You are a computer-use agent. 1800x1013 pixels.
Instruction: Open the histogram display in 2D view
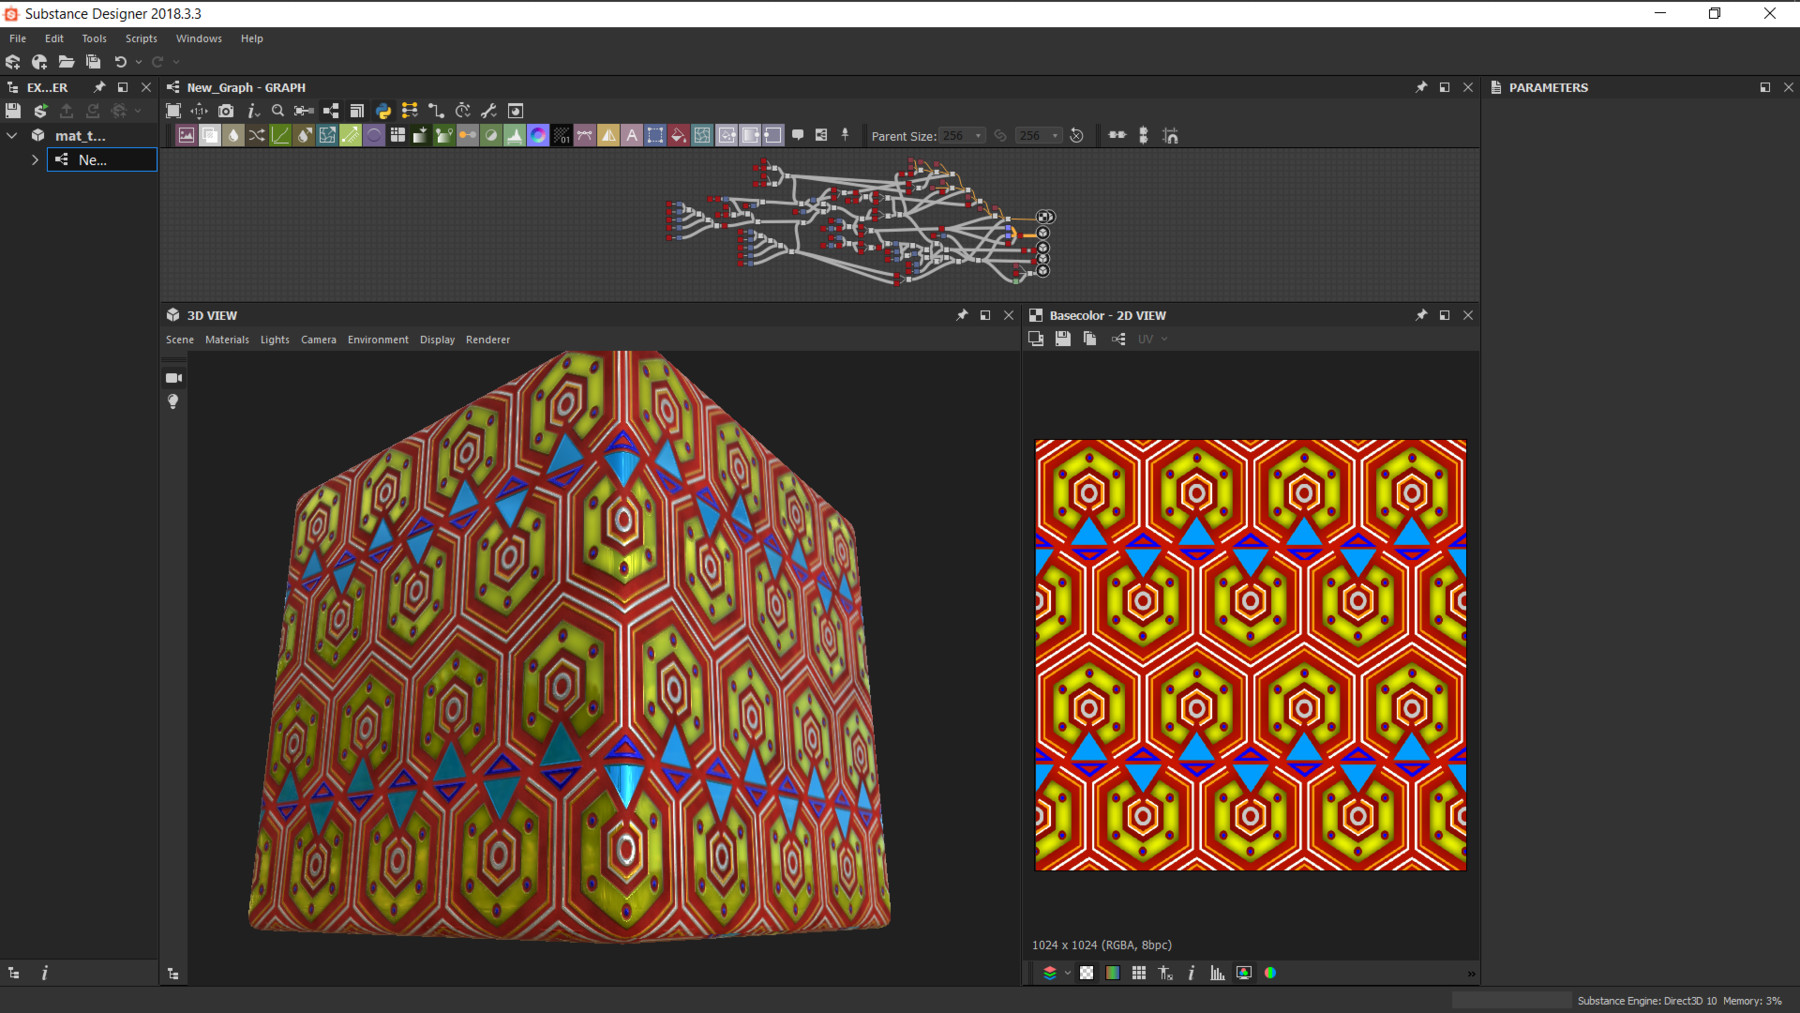click(1218, 972)
